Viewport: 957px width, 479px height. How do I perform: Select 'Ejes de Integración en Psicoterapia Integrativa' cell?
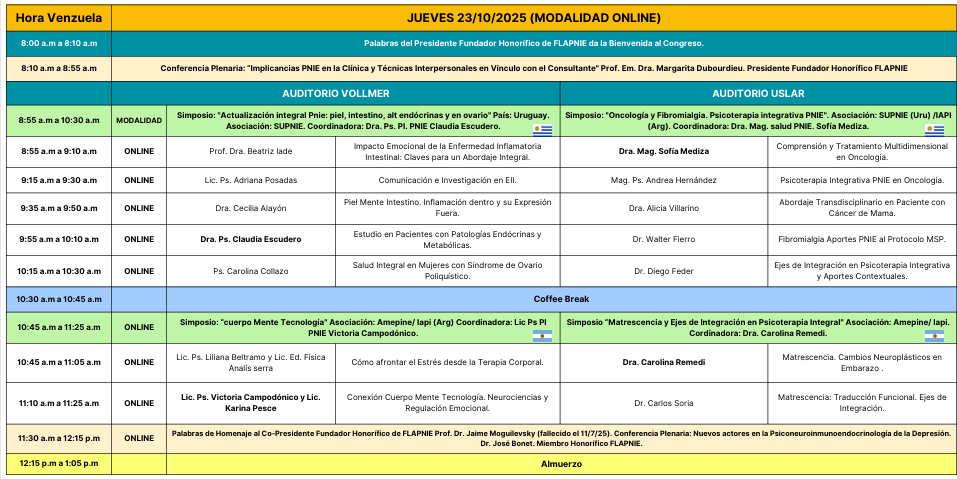pos(862,271)
